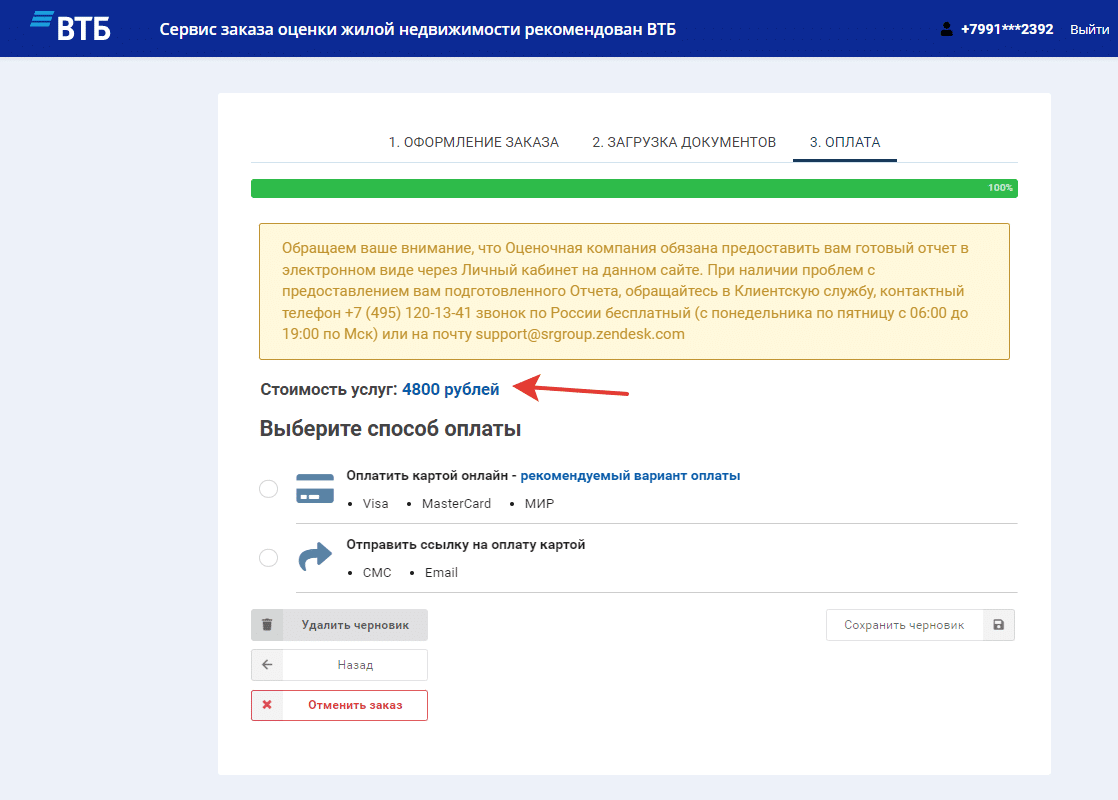Click the Оплатить картой онлайн label
This screenshot has width=1118, height=800.
click(x=427, y=476)
